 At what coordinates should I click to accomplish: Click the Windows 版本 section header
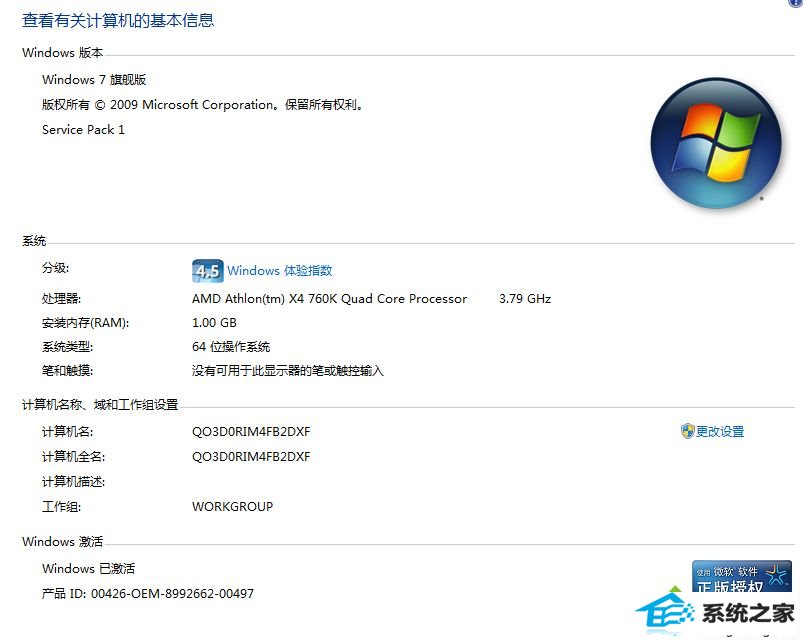pos(62,52)
